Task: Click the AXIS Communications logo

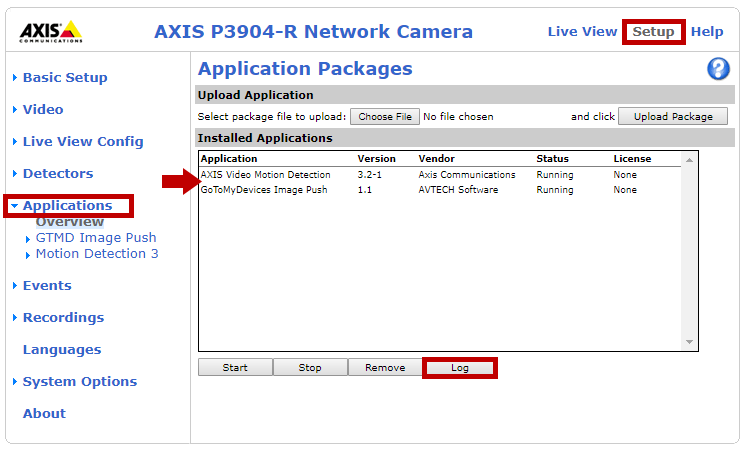Action: (50, 32)
